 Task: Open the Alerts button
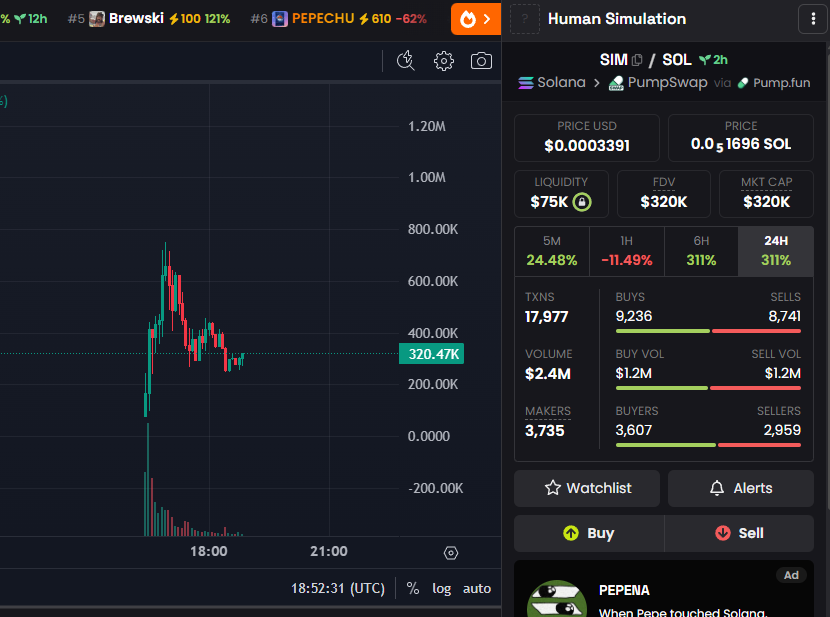tap(741, 488)
